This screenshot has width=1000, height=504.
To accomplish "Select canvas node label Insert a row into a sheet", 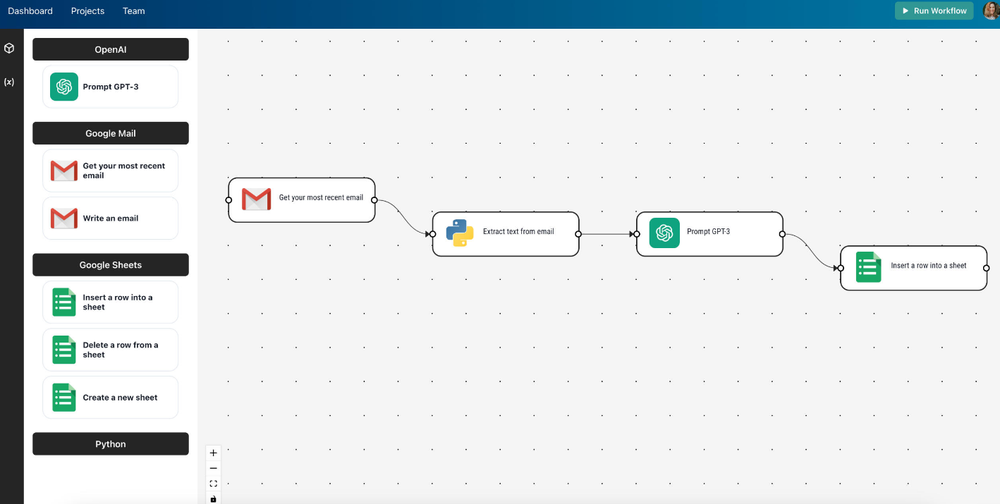I will click(x=929, y=265).
